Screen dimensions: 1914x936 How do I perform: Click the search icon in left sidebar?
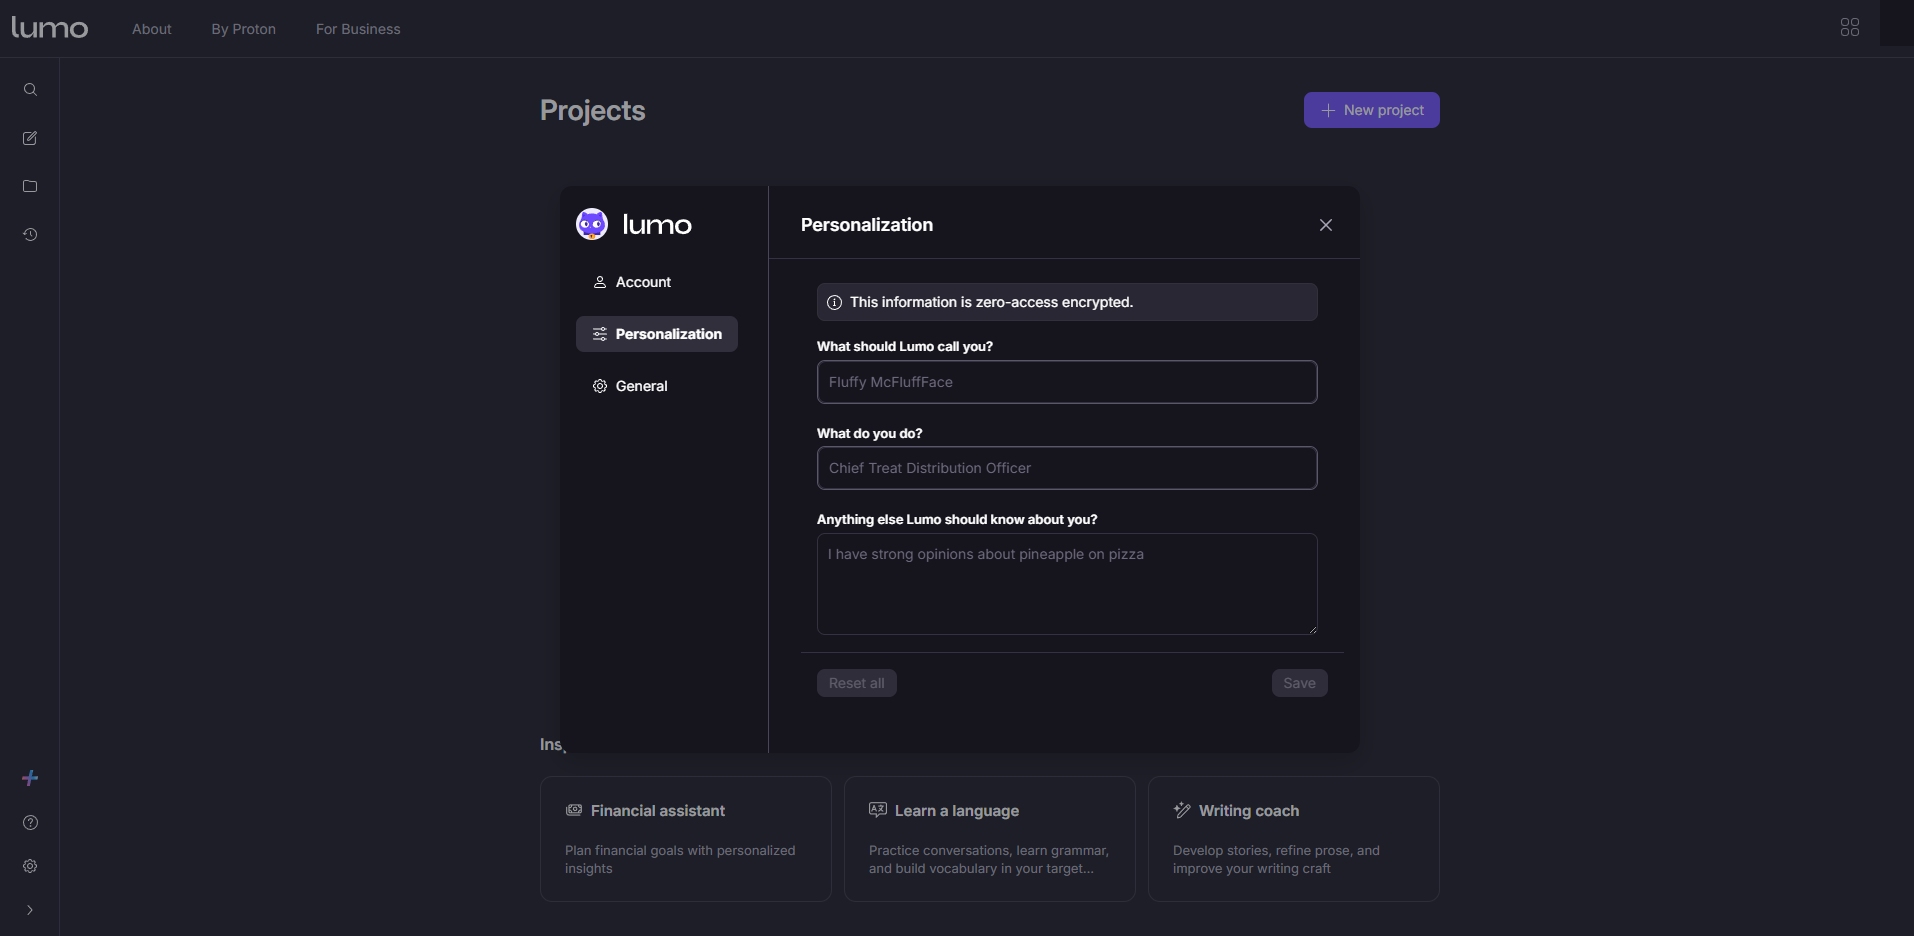[30, 90]
